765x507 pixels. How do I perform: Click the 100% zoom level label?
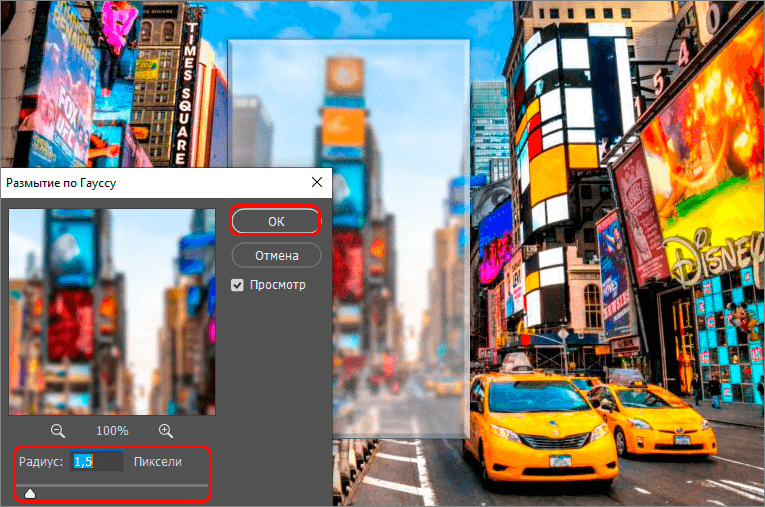tap(112, 430)
